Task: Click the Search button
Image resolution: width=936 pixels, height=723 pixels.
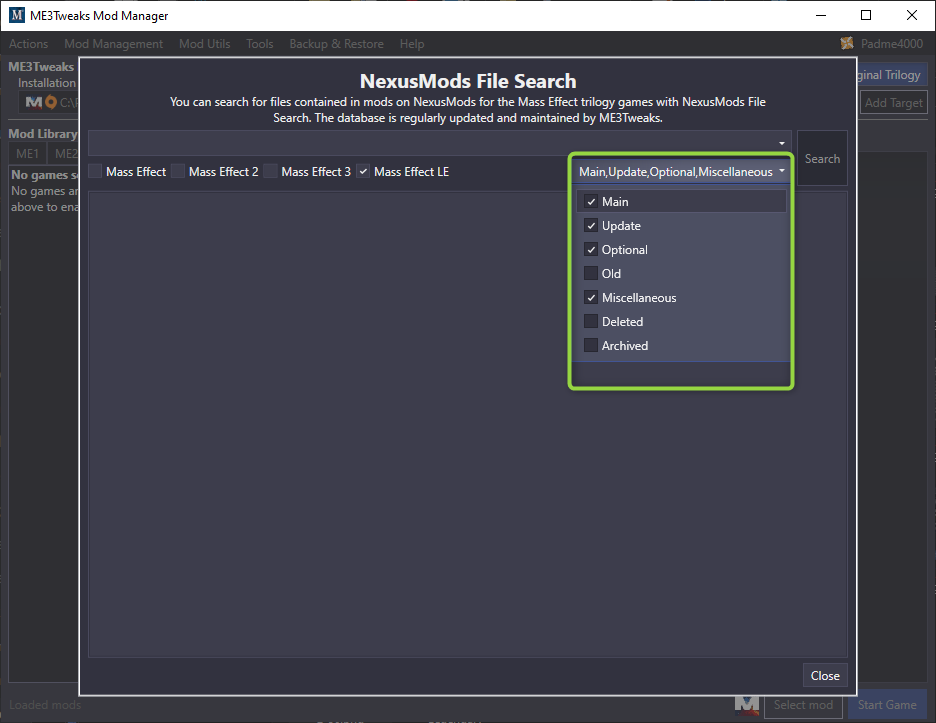Action: click(822, 158)
